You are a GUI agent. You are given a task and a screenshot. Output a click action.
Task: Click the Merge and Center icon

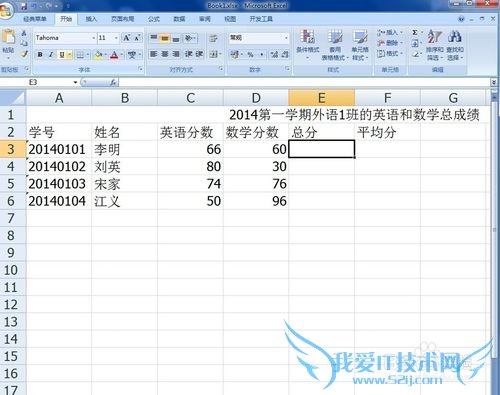coord(213,54)
